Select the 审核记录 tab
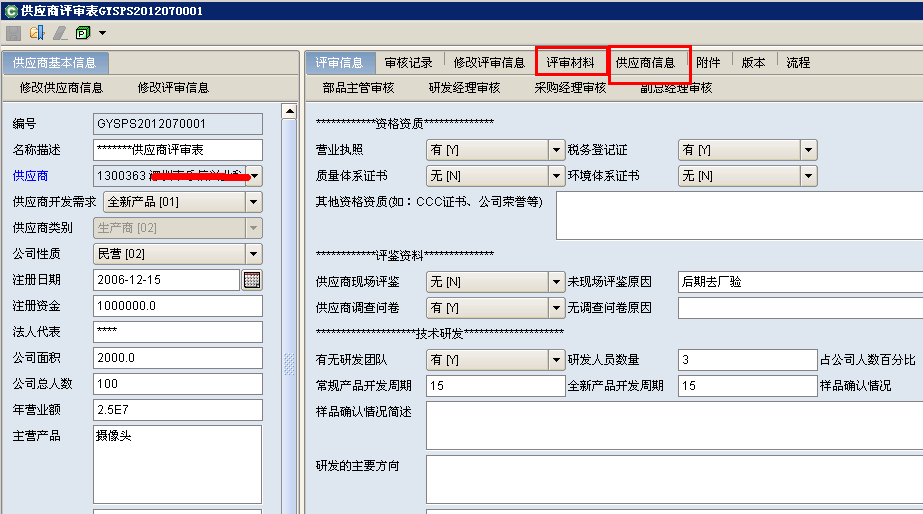Viewport: 923px width, 514px height. [408, 63]
